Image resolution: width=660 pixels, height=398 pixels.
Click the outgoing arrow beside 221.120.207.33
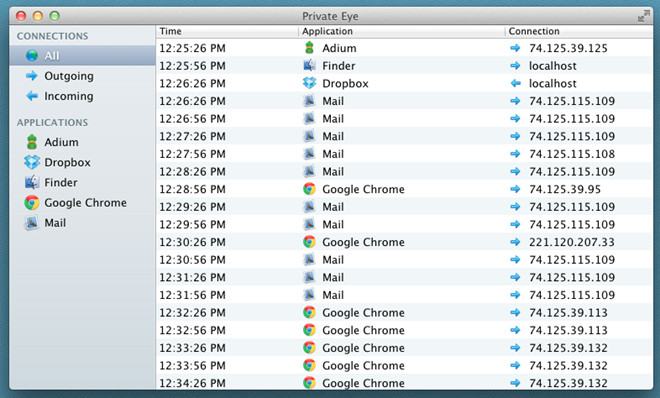pyautogui.click(x=515, y=242)
